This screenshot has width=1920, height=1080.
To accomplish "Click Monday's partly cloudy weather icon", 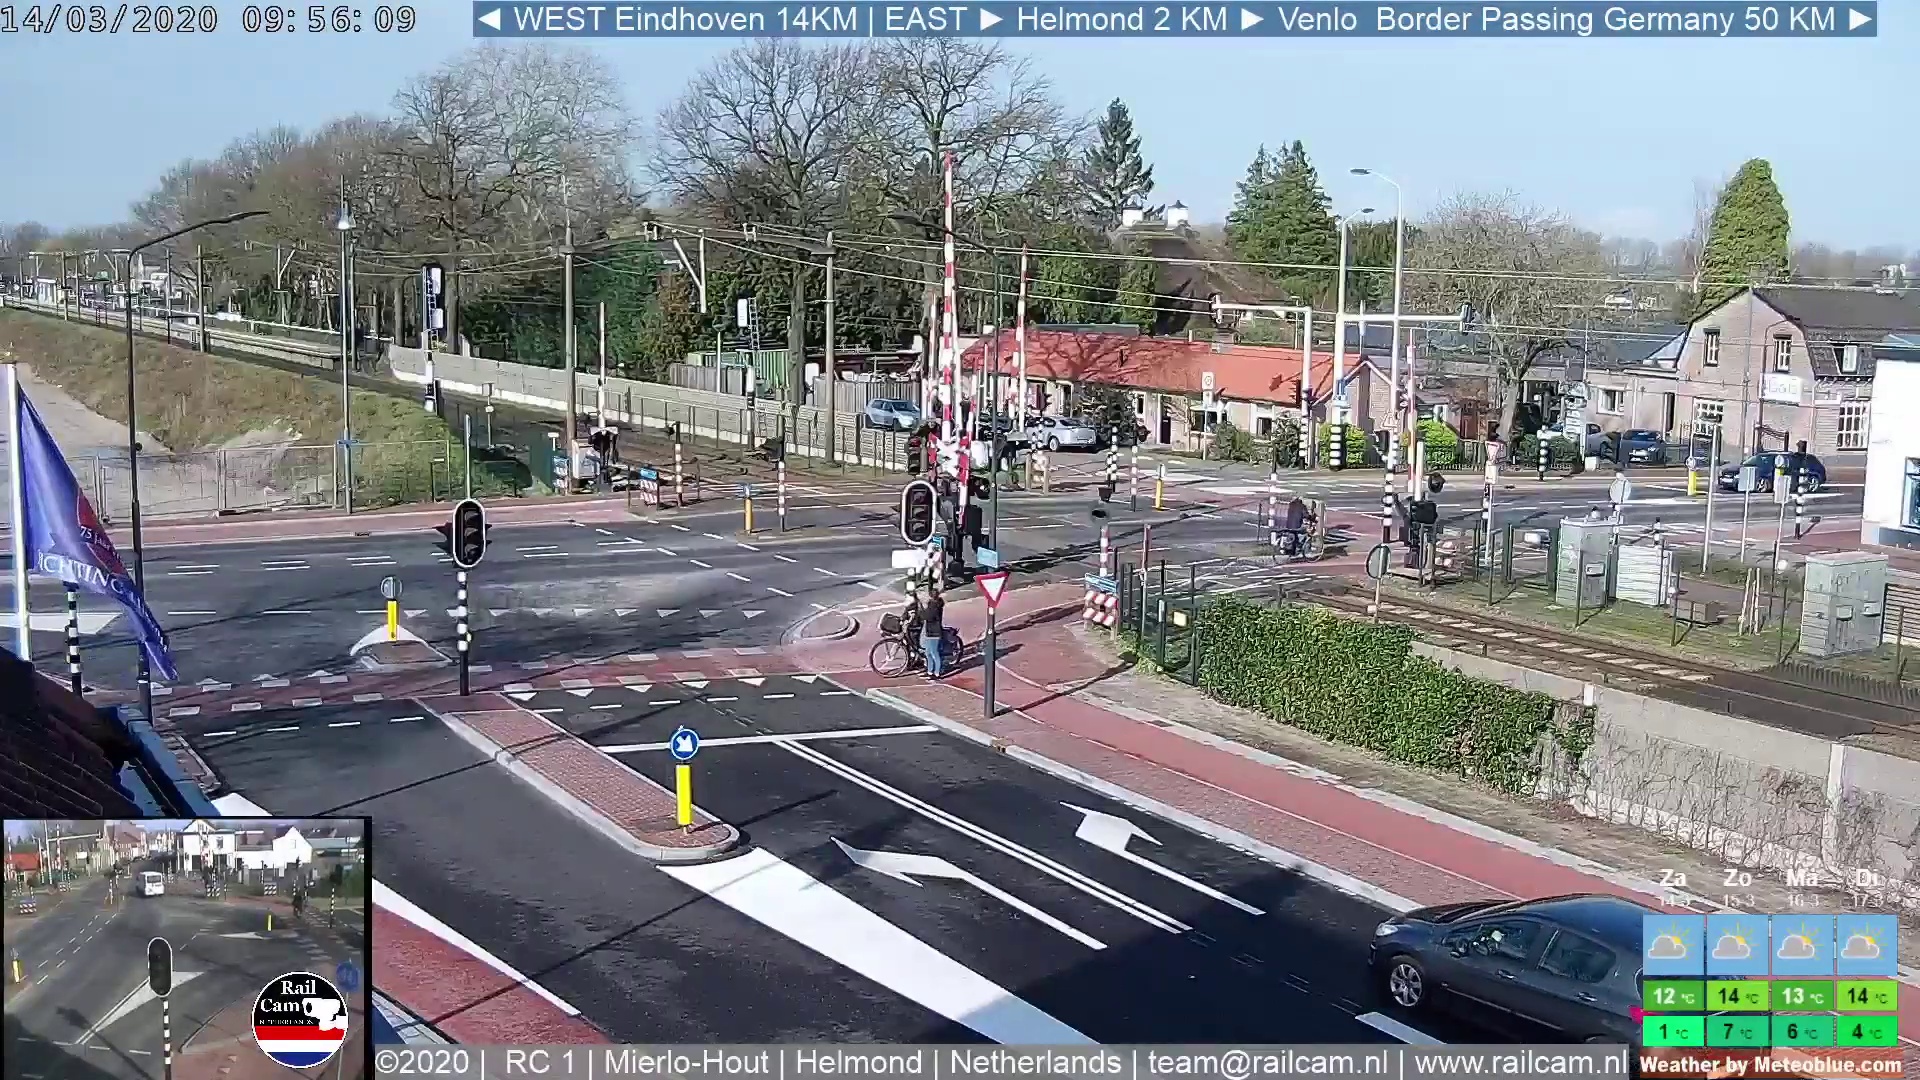I will pyautogui.click(x=1801, y=945).
